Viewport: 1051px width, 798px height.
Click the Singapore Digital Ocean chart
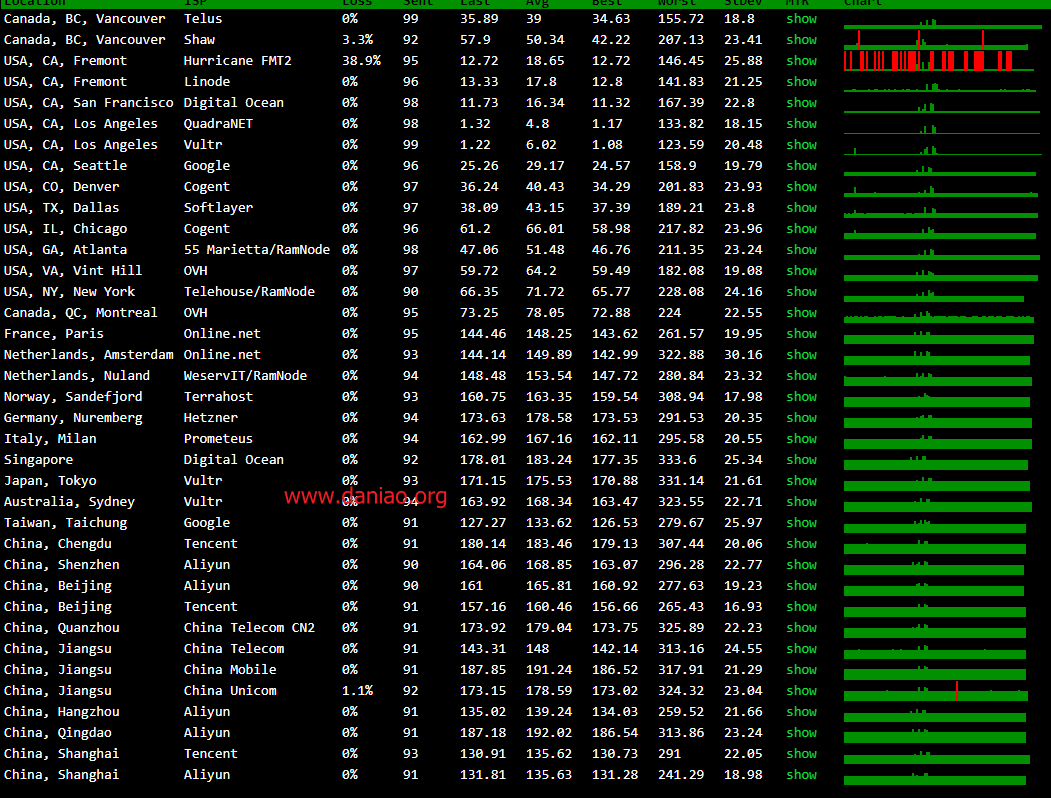(936, 462)
